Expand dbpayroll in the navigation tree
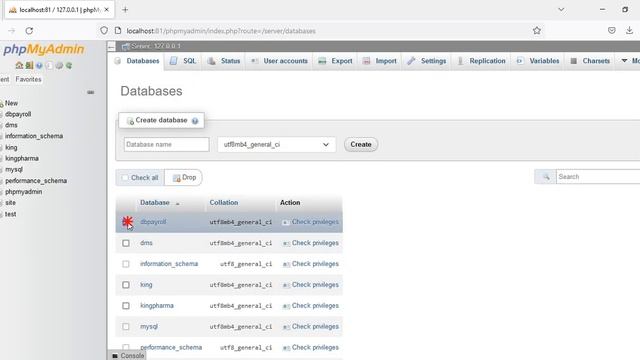The width and height of the screenshot is (640, 360). point(1,115)
